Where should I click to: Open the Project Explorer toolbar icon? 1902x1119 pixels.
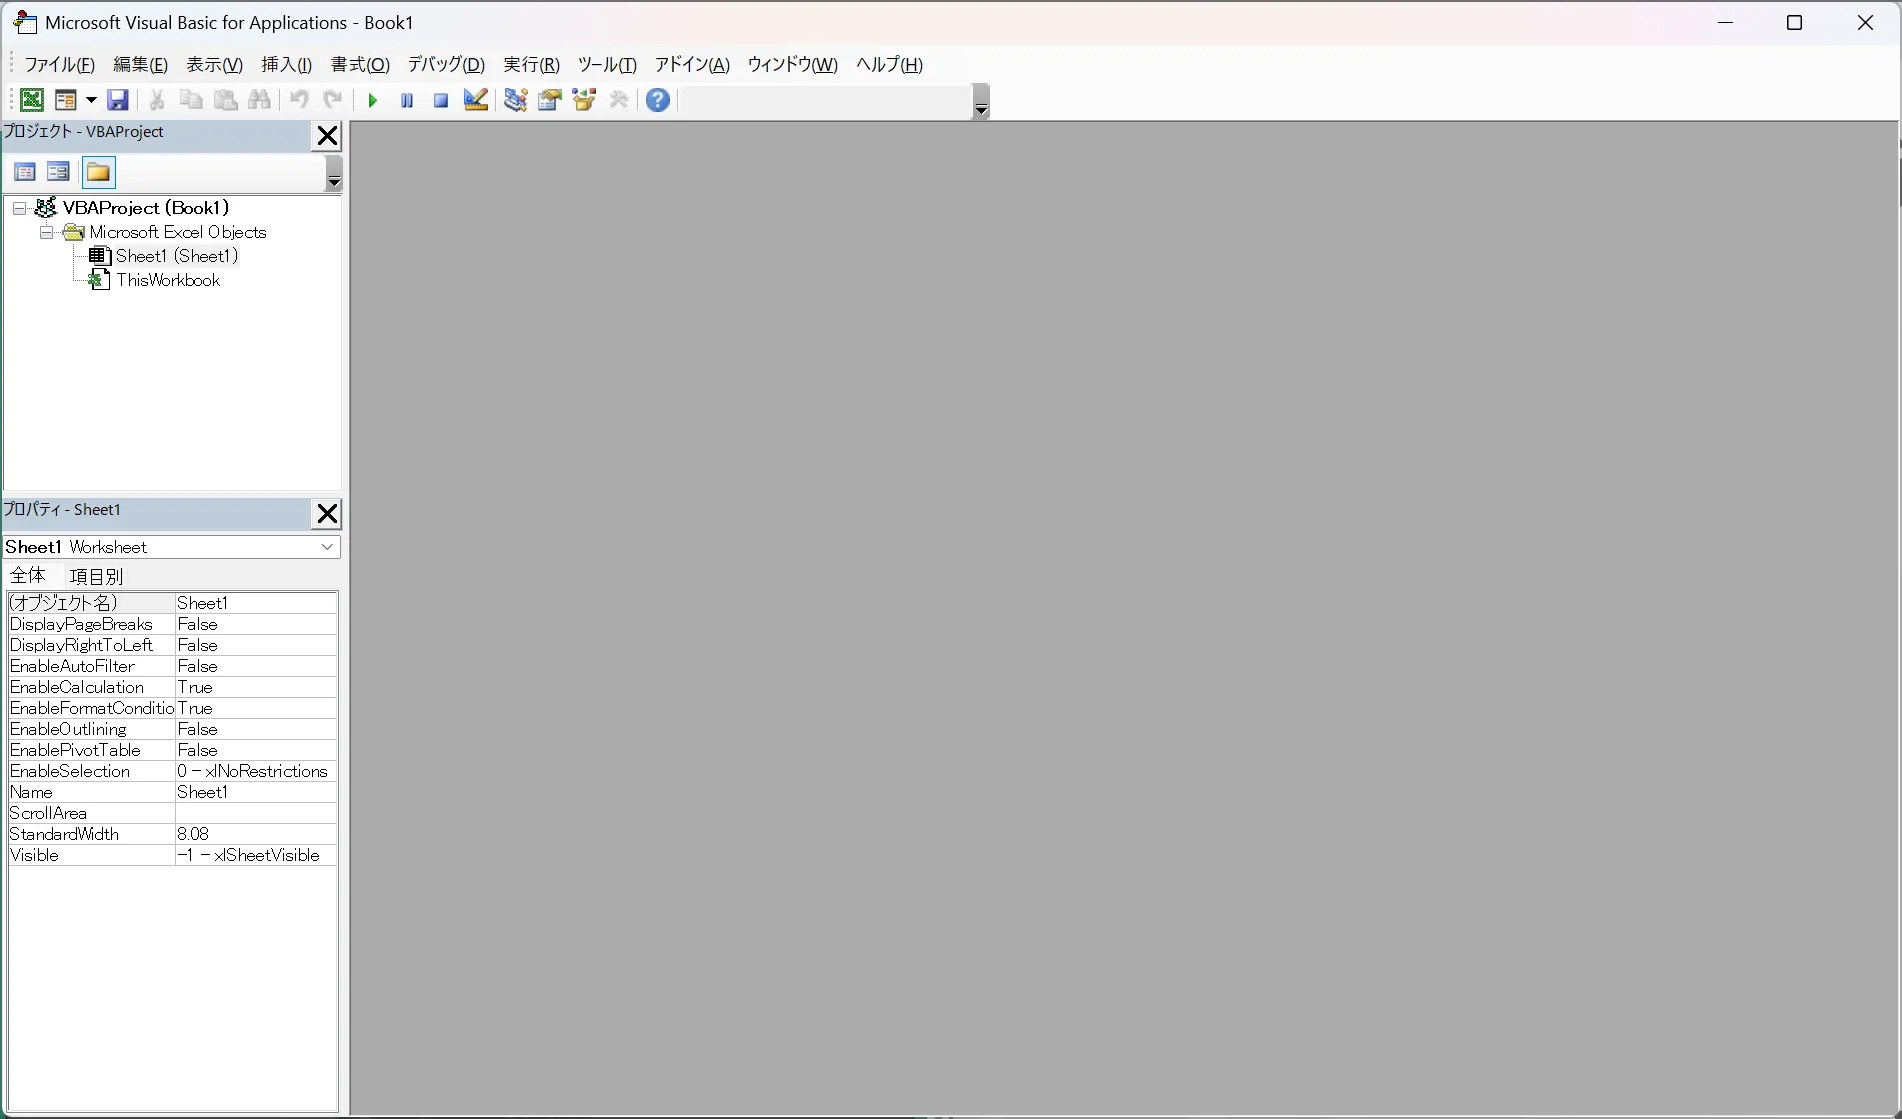click(515, 100)
